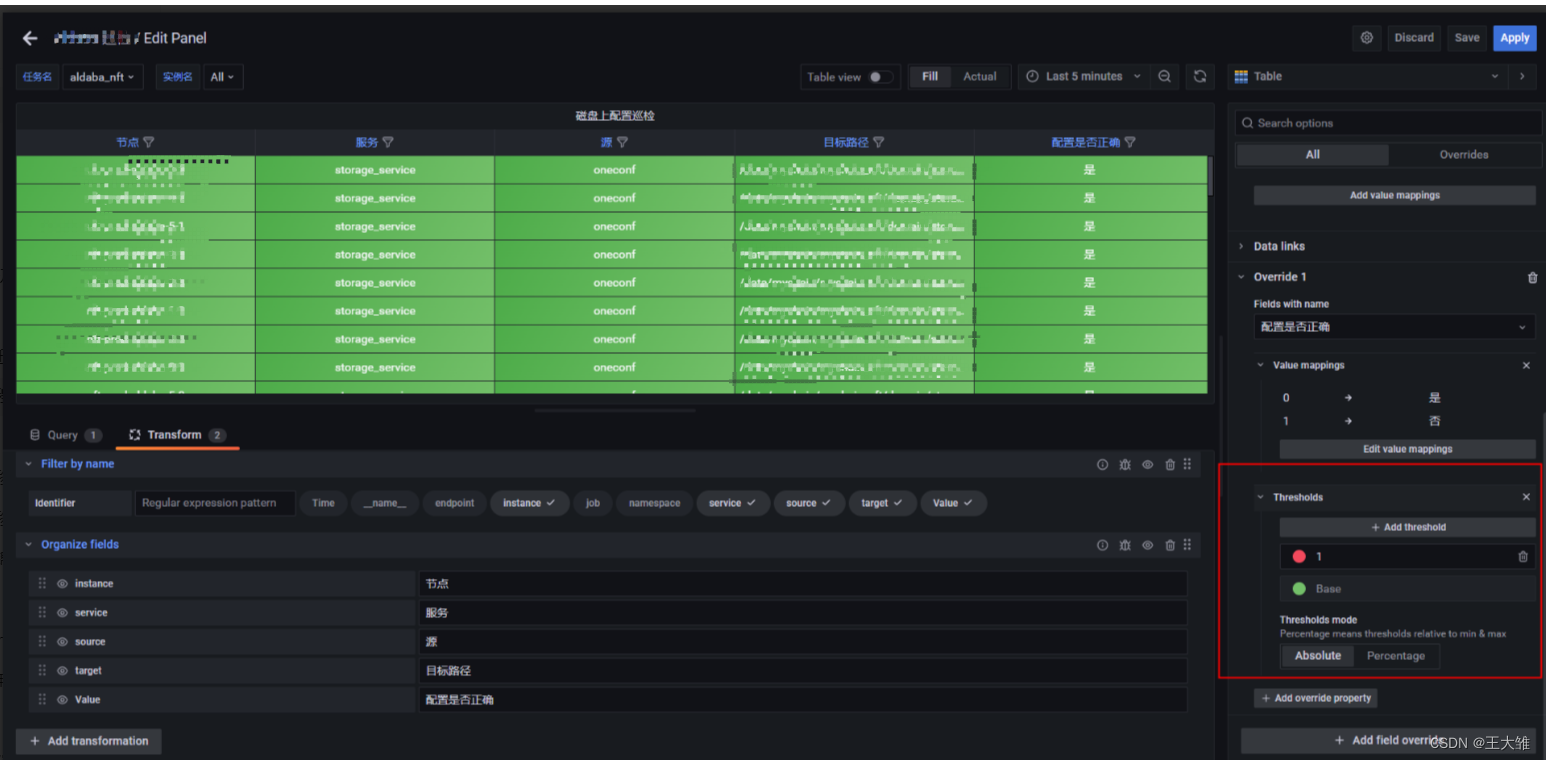Screen dimensions: 1546x760
Task: Filter the 源 column with funnel icon
Action: [622, 143]
